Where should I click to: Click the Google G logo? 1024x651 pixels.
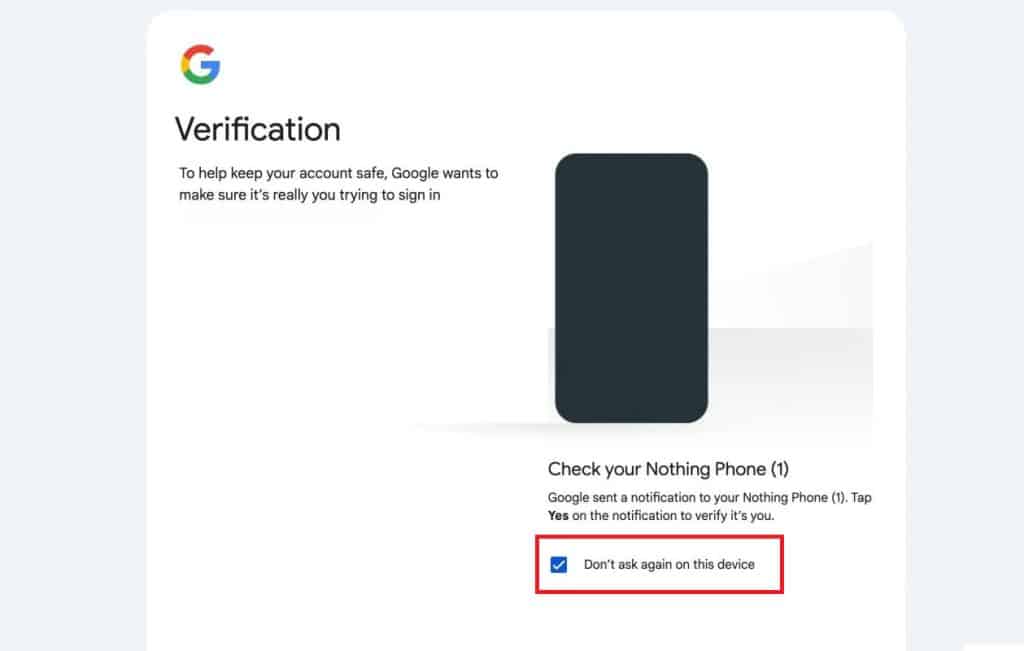tap(201, 64)
